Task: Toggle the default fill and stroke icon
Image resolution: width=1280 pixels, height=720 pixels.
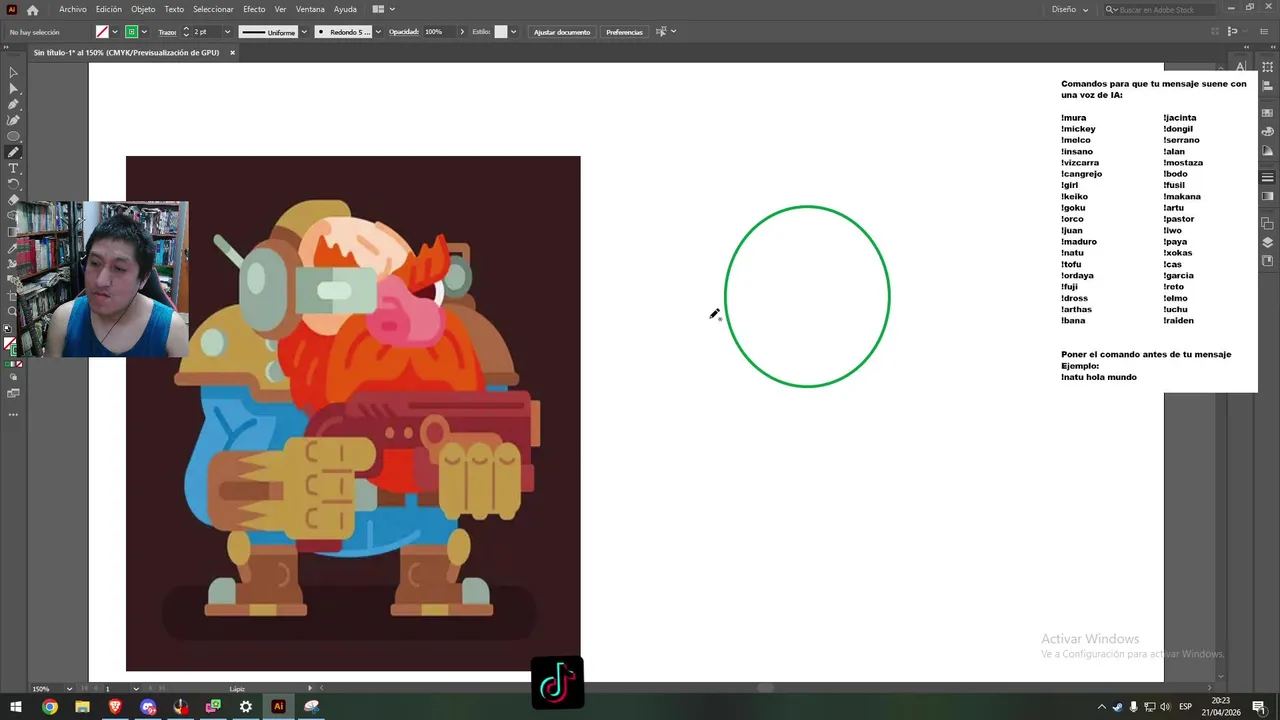Action: point(7,328)
